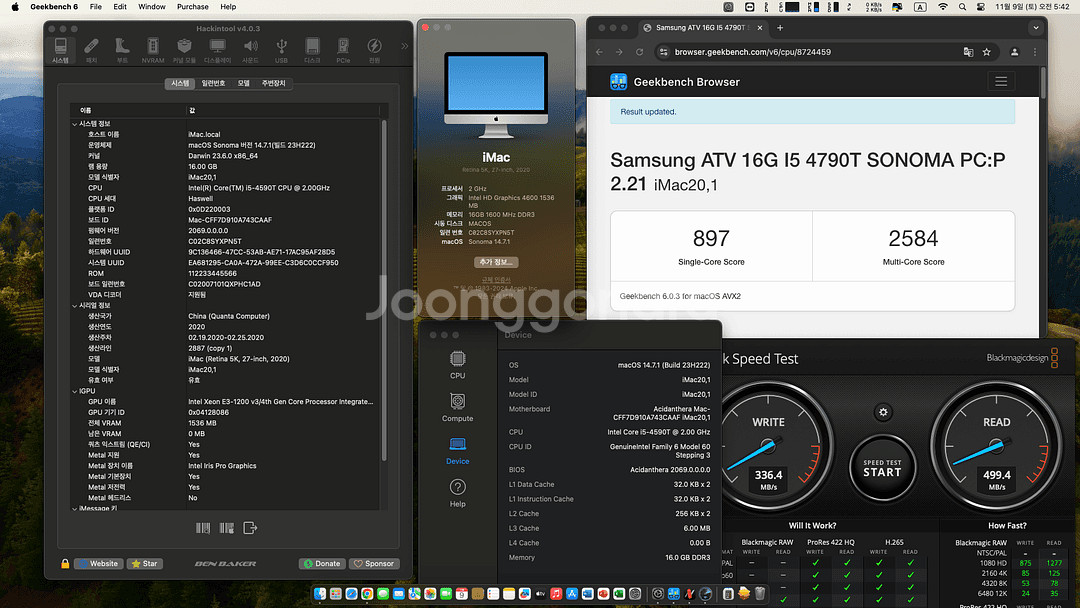
Task: Open the 전원 (Power) section in Hackintool
Action: tap(374, 51)
